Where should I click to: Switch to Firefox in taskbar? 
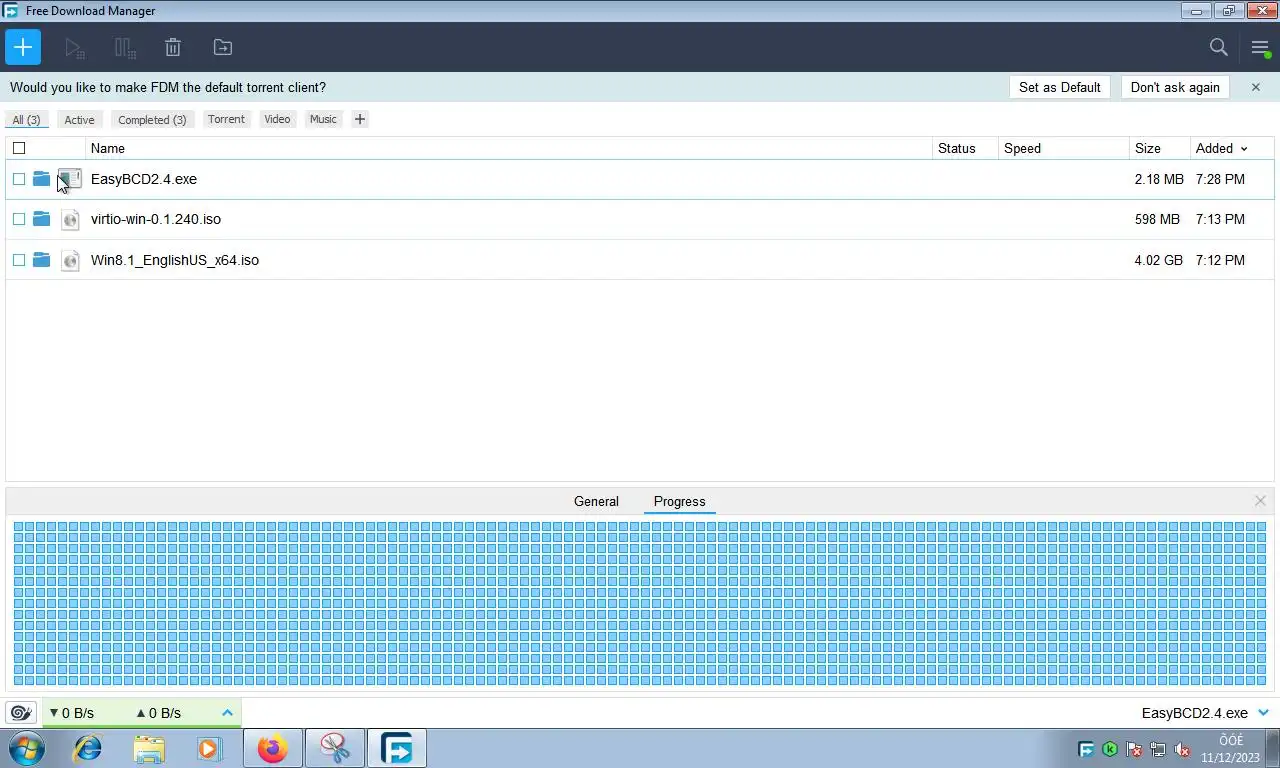(272, 748)
